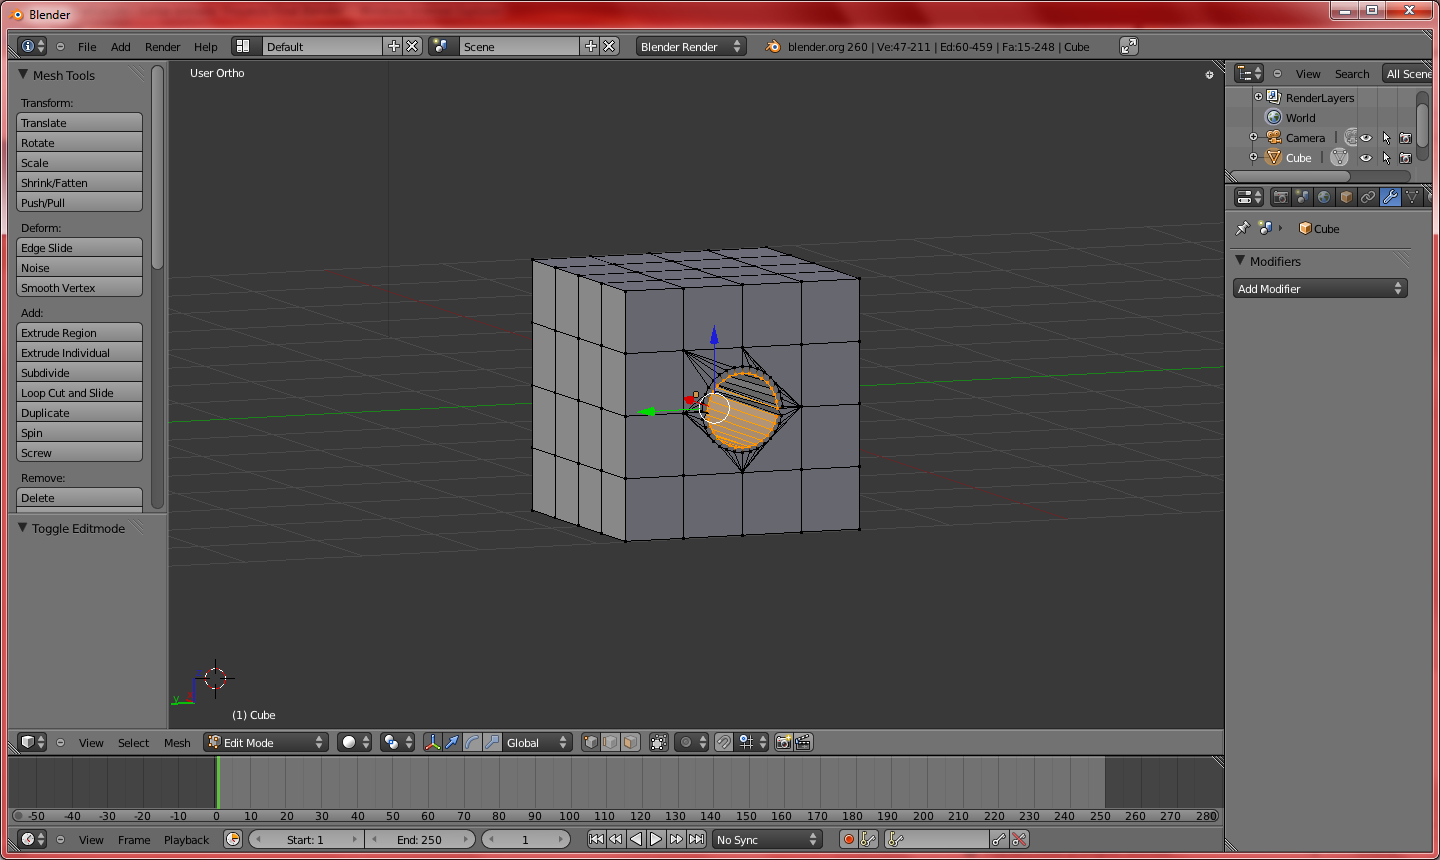
Task: Click the OpenGL render image camera icon
Action: click(783, 742)
